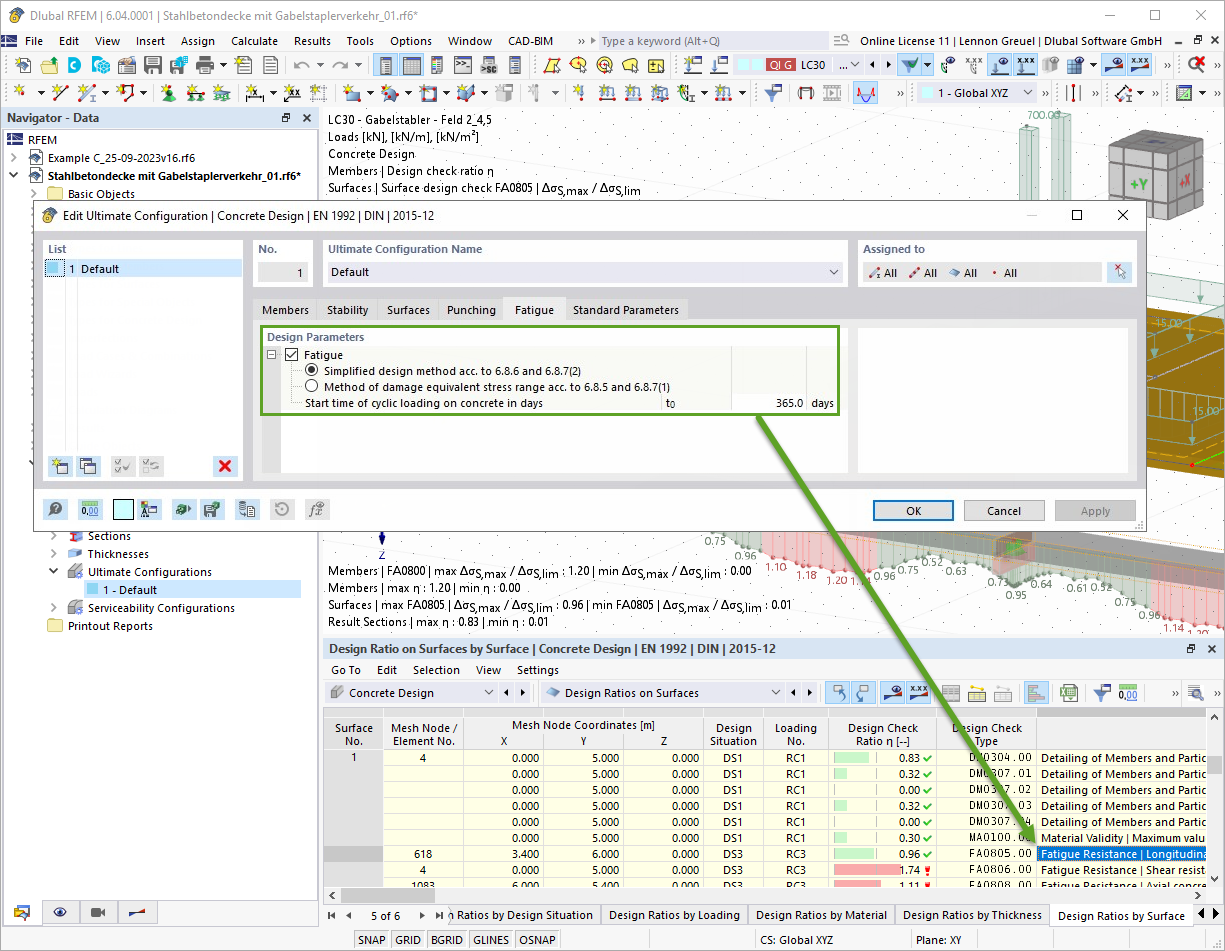Viewport: 1225px width, 951px height.
Task: Click the Navigator Views camera tab icon
Action: [98, 912]
